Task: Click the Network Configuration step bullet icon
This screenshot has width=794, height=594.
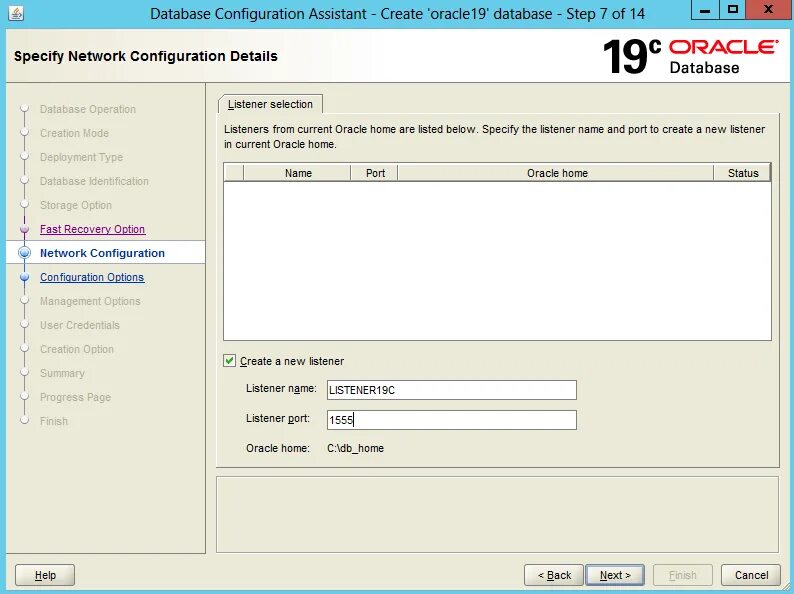Action: tap(24, 253)
